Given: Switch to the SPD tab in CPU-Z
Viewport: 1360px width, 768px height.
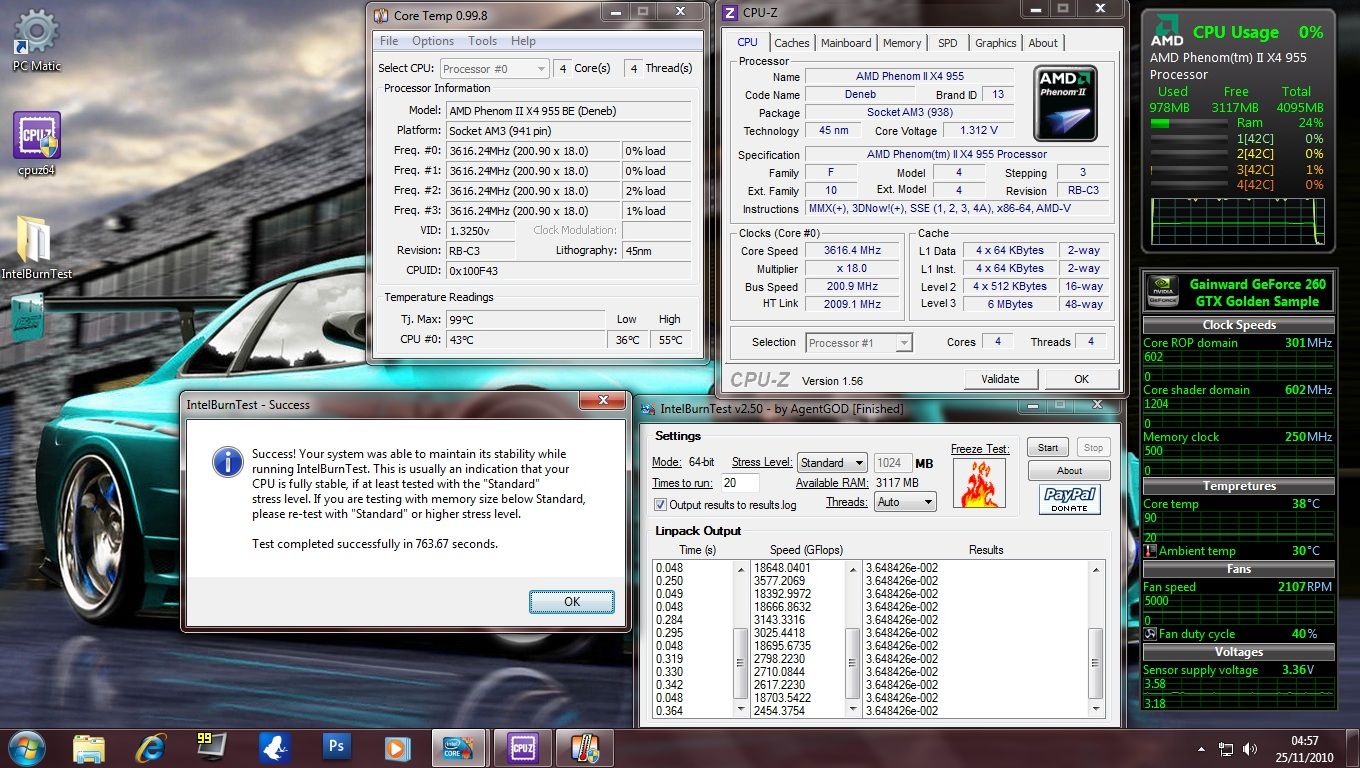Looking at the screenshot, I should tap(947, 43).
